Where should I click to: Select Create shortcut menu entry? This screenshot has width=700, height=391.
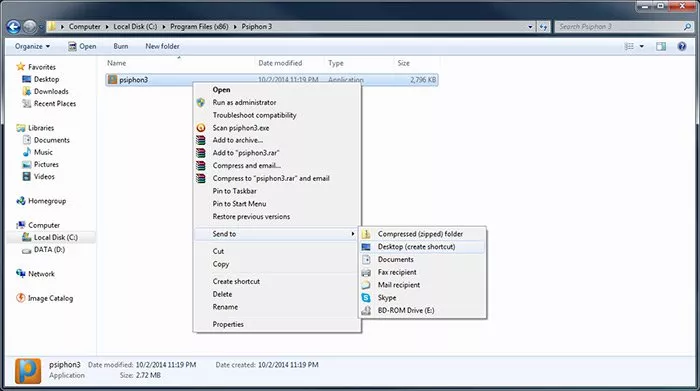pyautogui.click(x=236, y=282)
